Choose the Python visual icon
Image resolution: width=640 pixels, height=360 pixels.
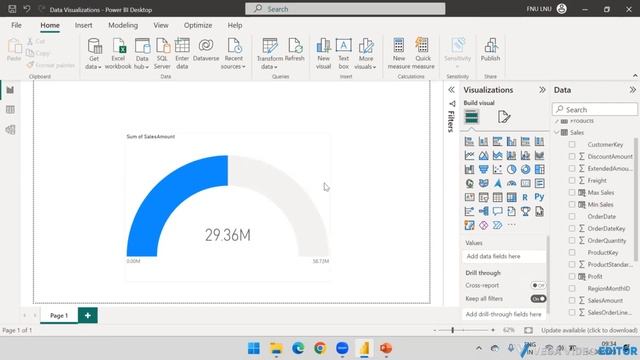pos(539,198)
